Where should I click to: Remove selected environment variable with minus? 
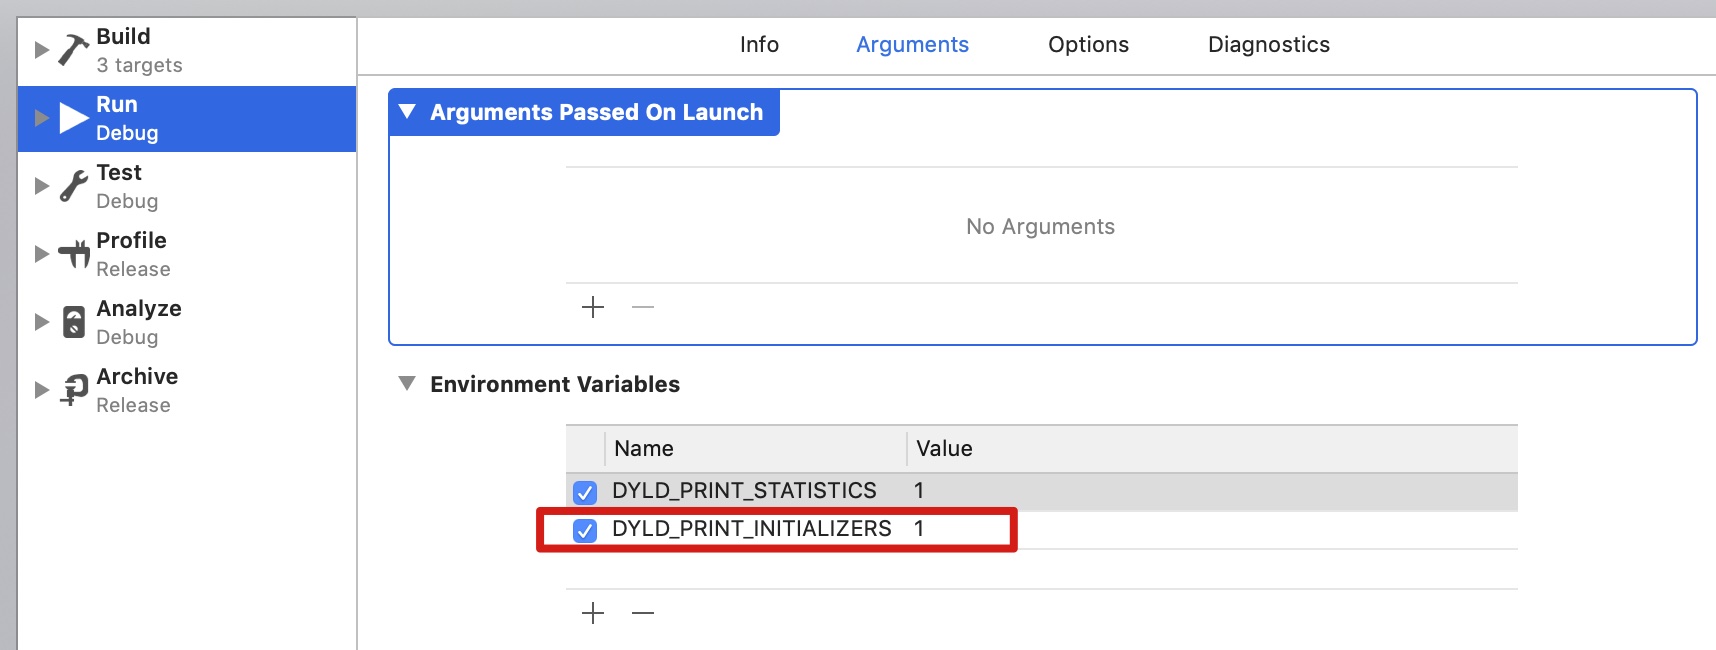click(643, 613)
